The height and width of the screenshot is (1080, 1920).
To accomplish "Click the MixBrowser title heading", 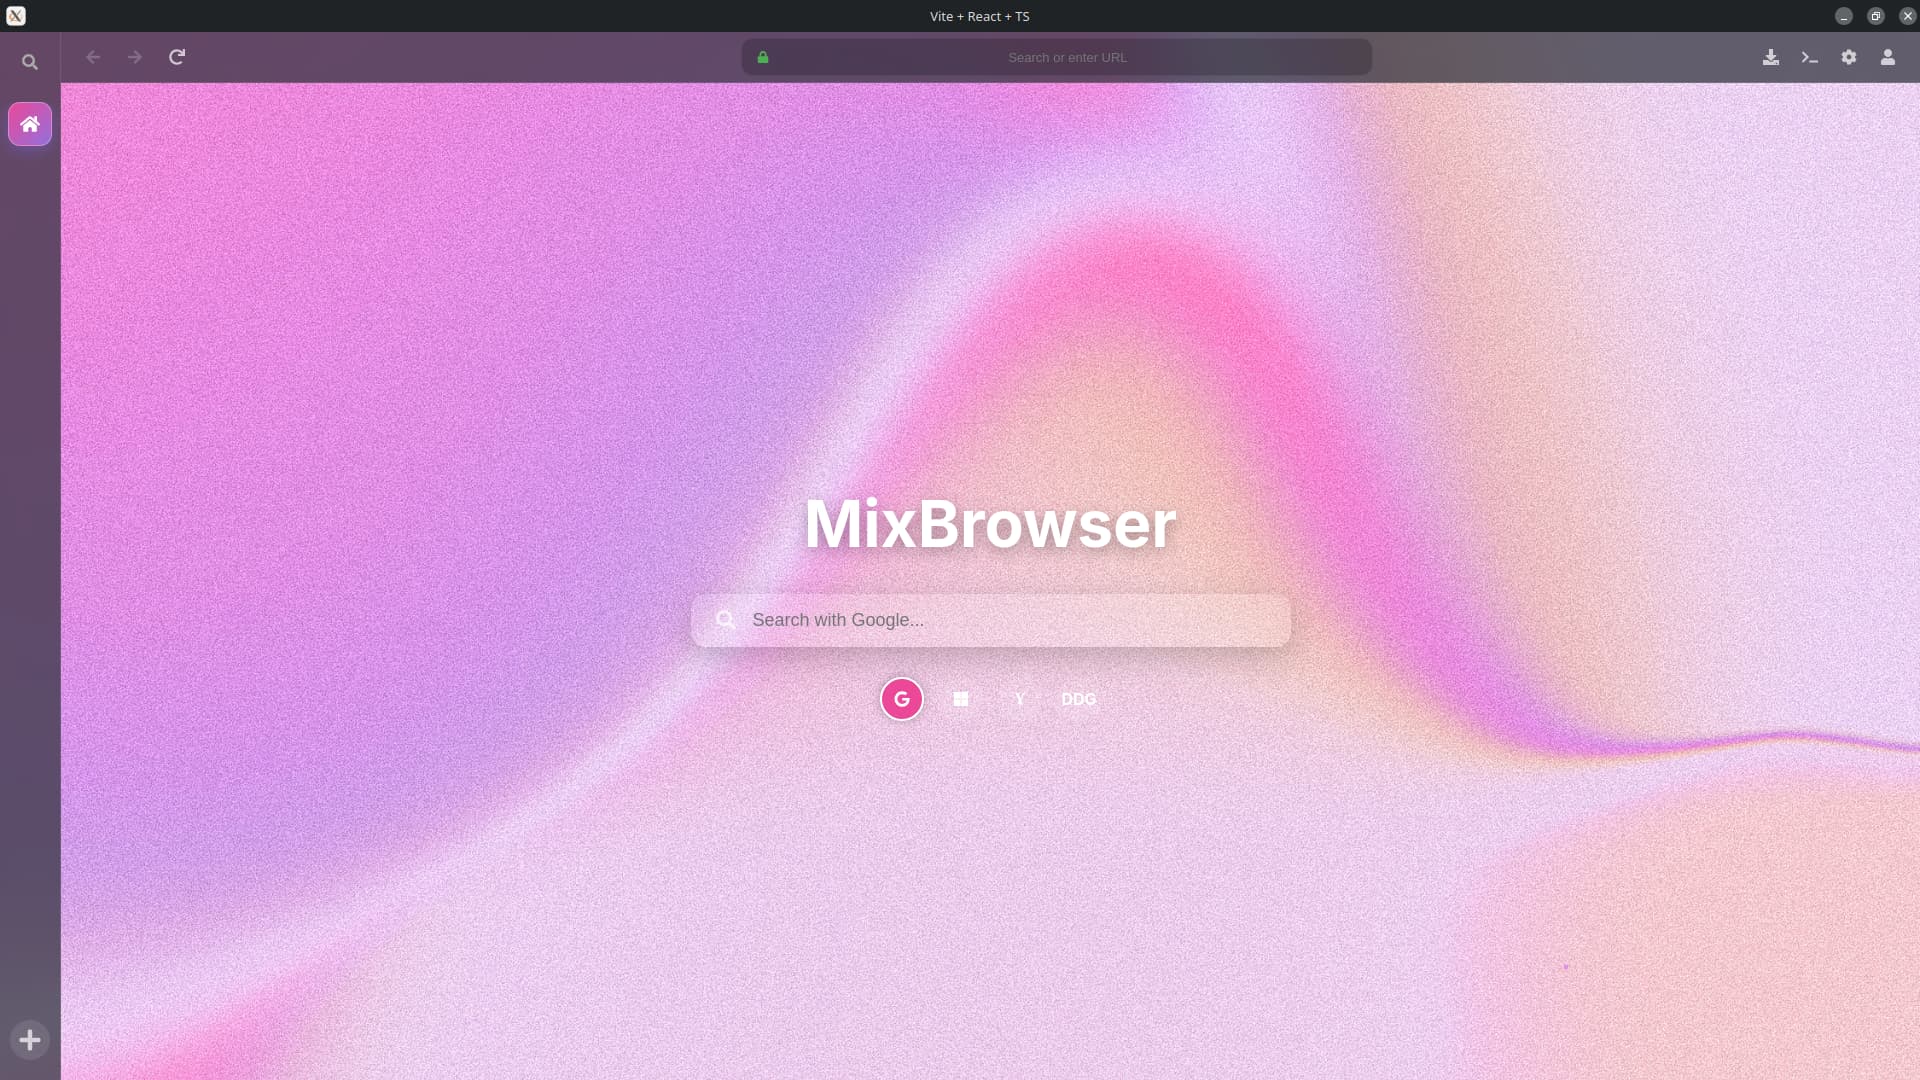I will click(990, 524).
